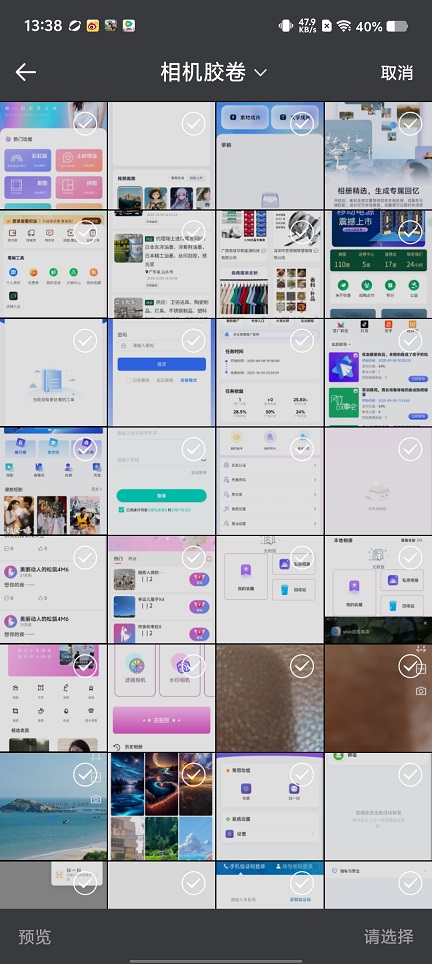Select checkbox on the drama posters screenshot

tap(85, 449)
